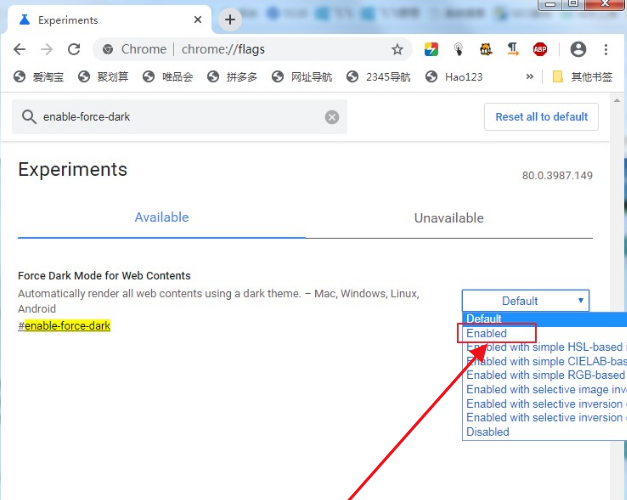Click the page scrollbar up arrow
Screen dimensions: 627x500
(x=617, y=100)
